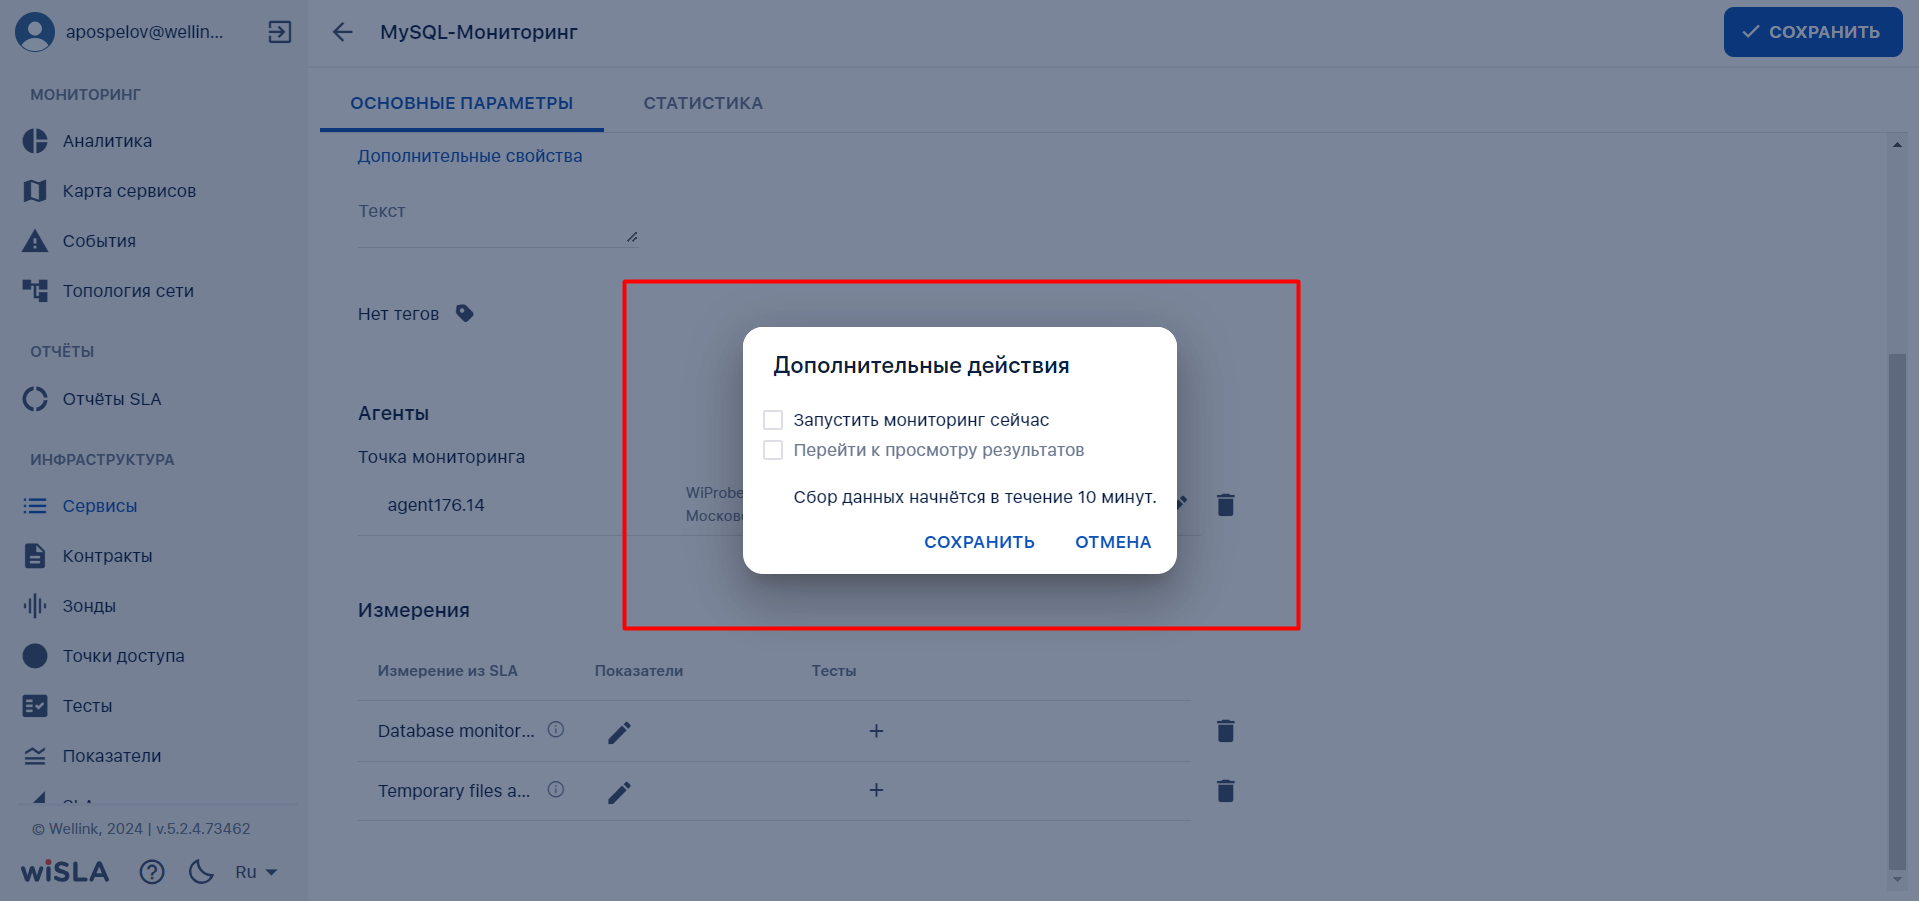The width and height of the screenshot is (1919, 901).
Task: Click the Аналитика pie chart icon
Action: pos(35,141)
